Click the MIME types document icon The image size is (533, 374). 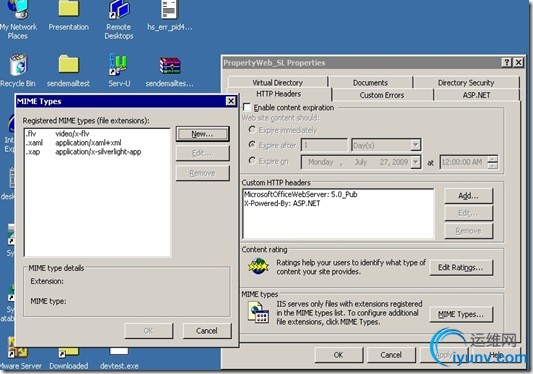[259, 313]
